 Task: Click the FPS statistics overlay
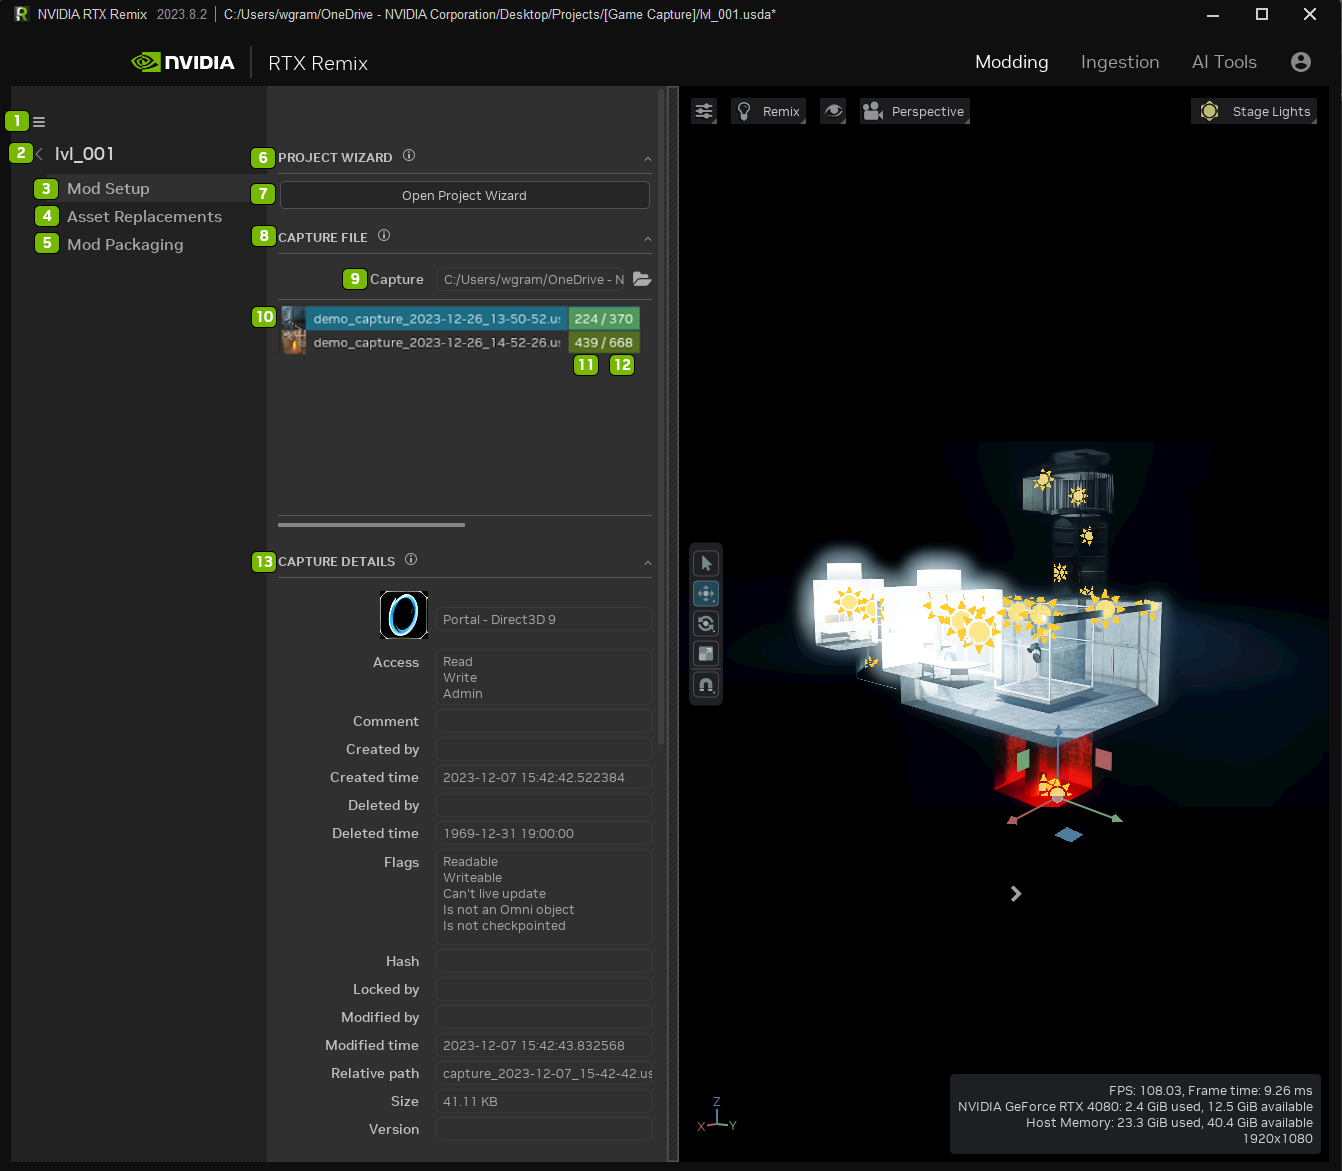pos(1135,1114)
